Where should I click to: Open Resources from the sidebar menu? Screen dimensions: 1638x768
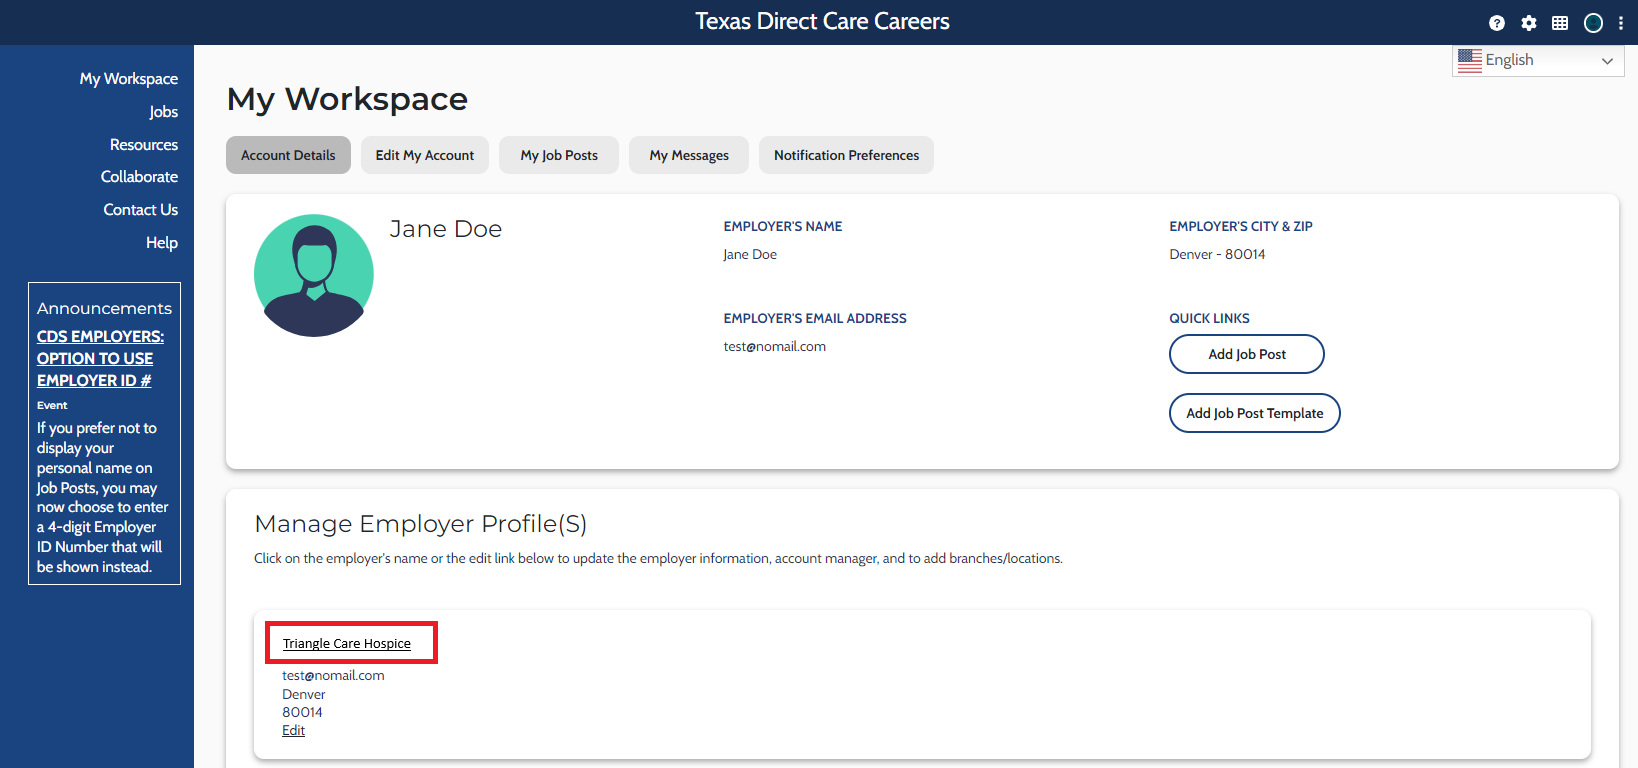(x=144, y=145)
